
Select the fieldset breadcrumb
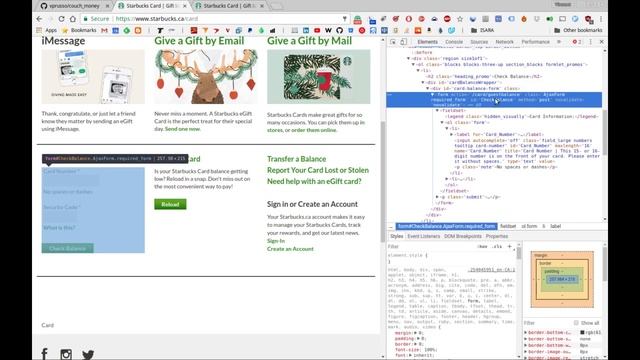tap(508, 226)
